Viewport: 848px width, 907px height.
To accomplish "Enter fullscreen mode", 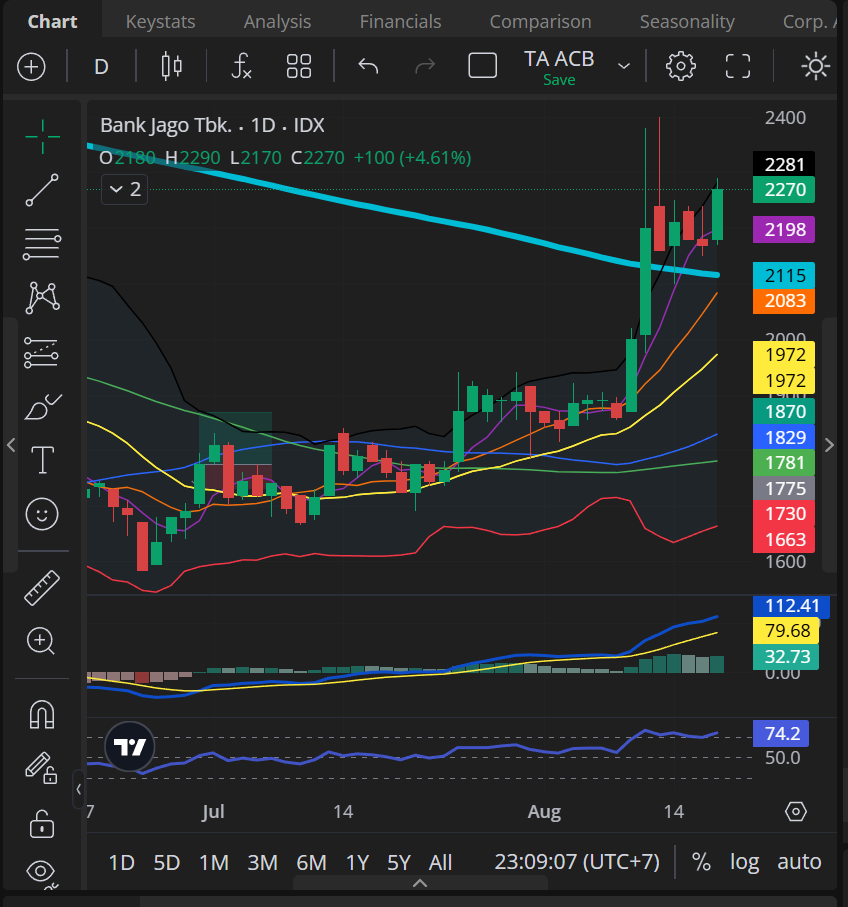I will coord(738,66).
